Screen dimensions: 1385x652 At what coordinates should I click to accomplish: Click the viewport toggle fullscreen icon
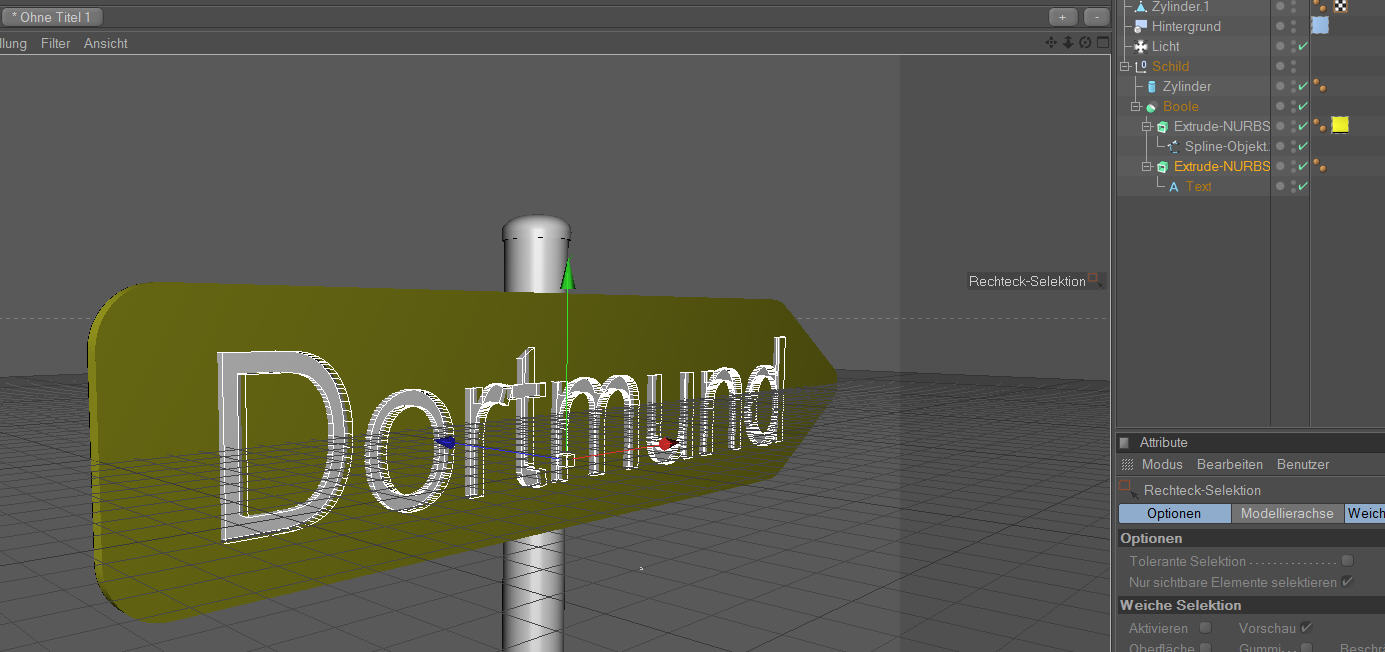pyautogui.click(x=1103, y=42)
